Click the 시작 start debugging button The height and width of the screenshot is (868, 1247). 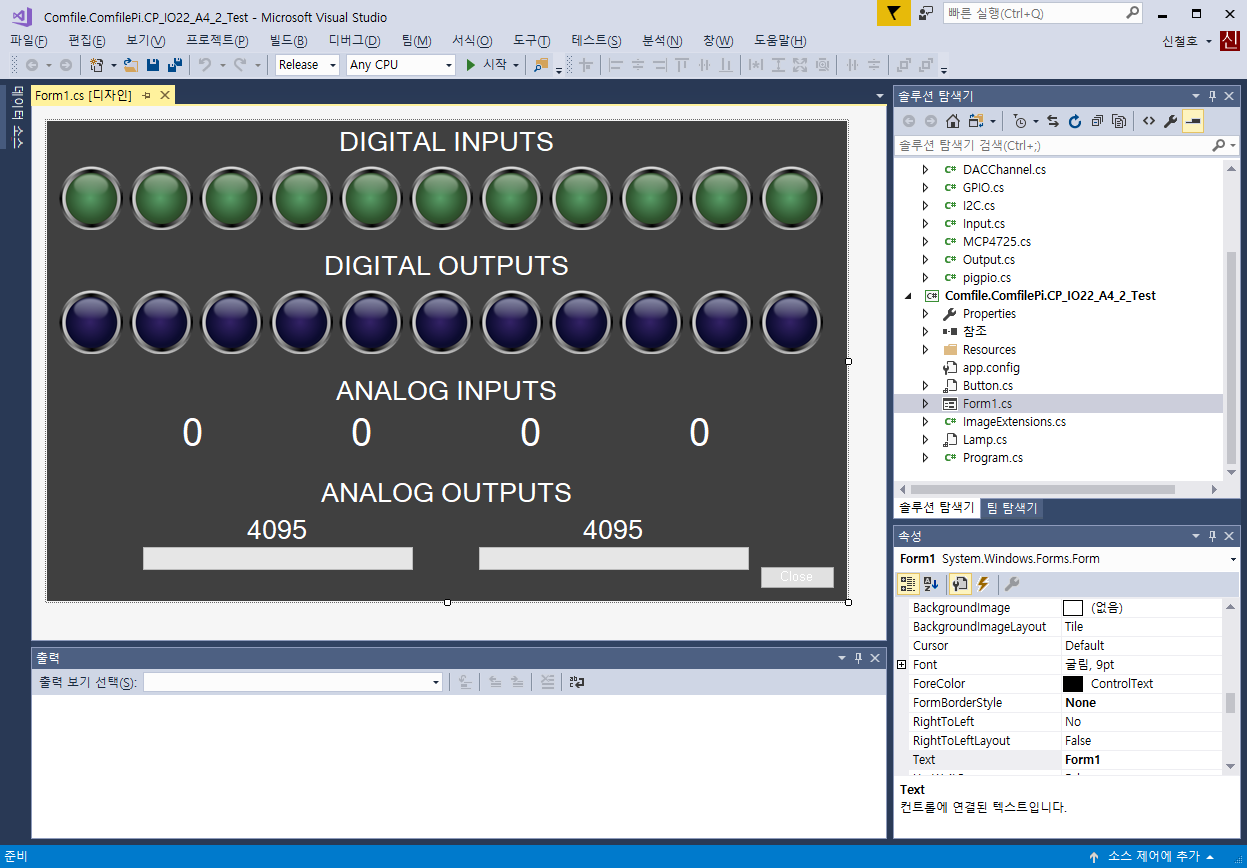coord(486,65)
